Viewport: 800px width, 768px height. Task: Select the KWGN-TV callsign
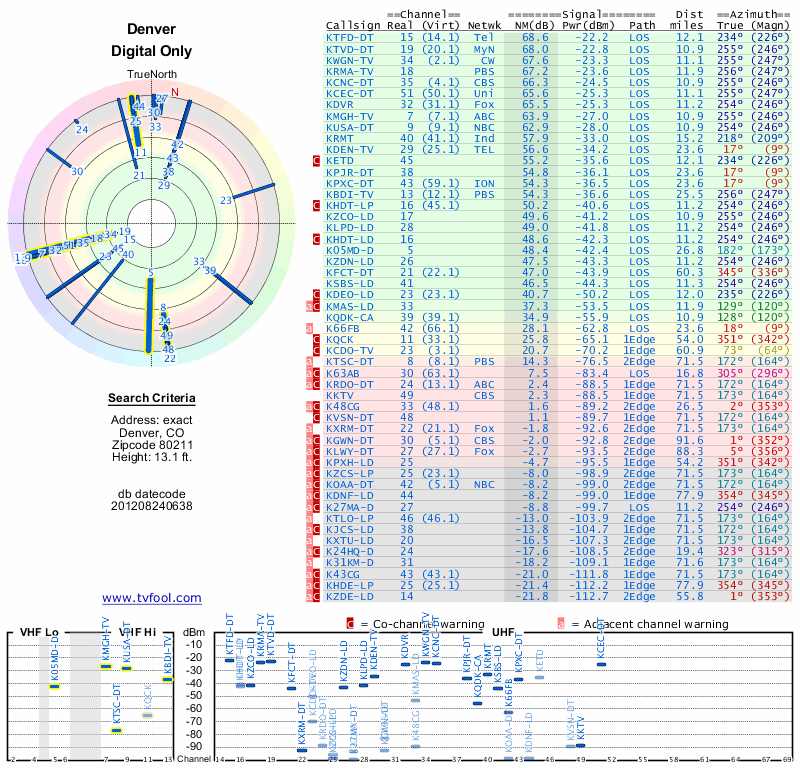(x=350, y=61)
